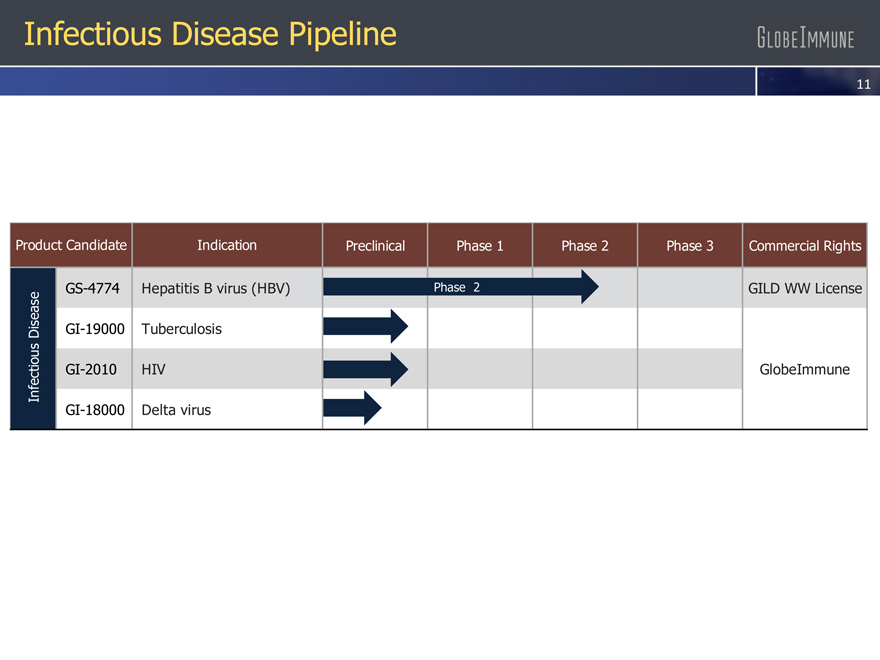The width and height of the screenshot is (880, 660).
Task: Select the GI-2010 product candidate cell
Action: click(x=91, y=369)
